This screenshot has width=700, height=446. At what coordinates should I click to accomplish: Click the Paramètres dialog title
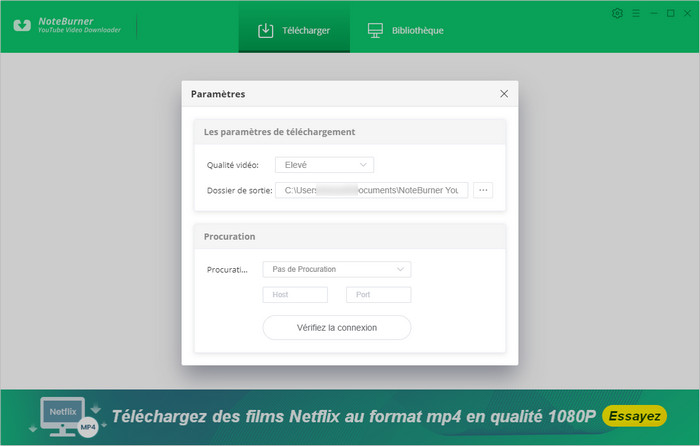[218, 94]
